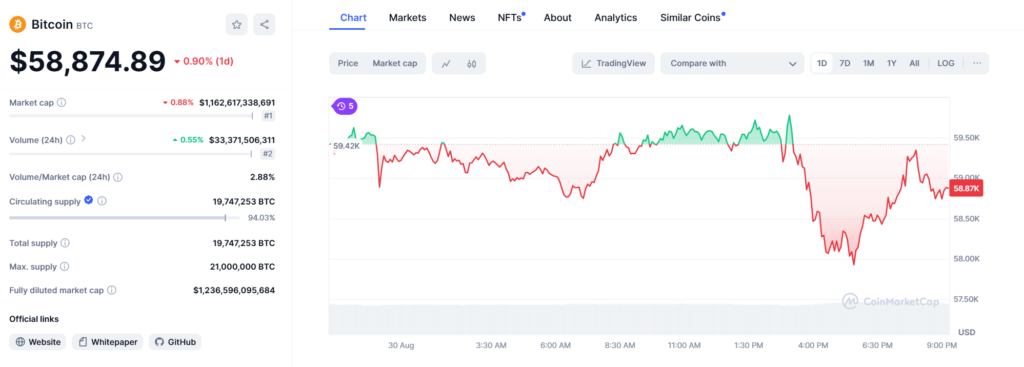Click the #1 market cap rank badge

(x=268, y=116)
